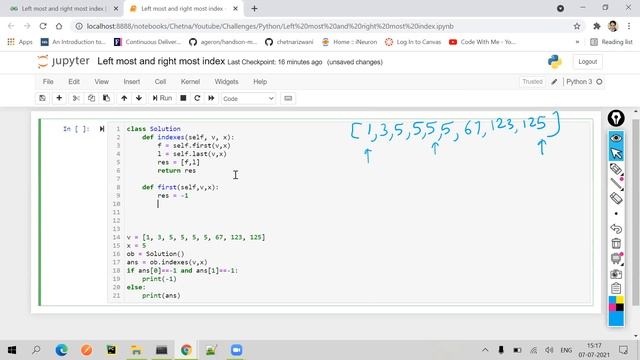Open a new browser tab
The image size is (640, 360).
[254, 9]
